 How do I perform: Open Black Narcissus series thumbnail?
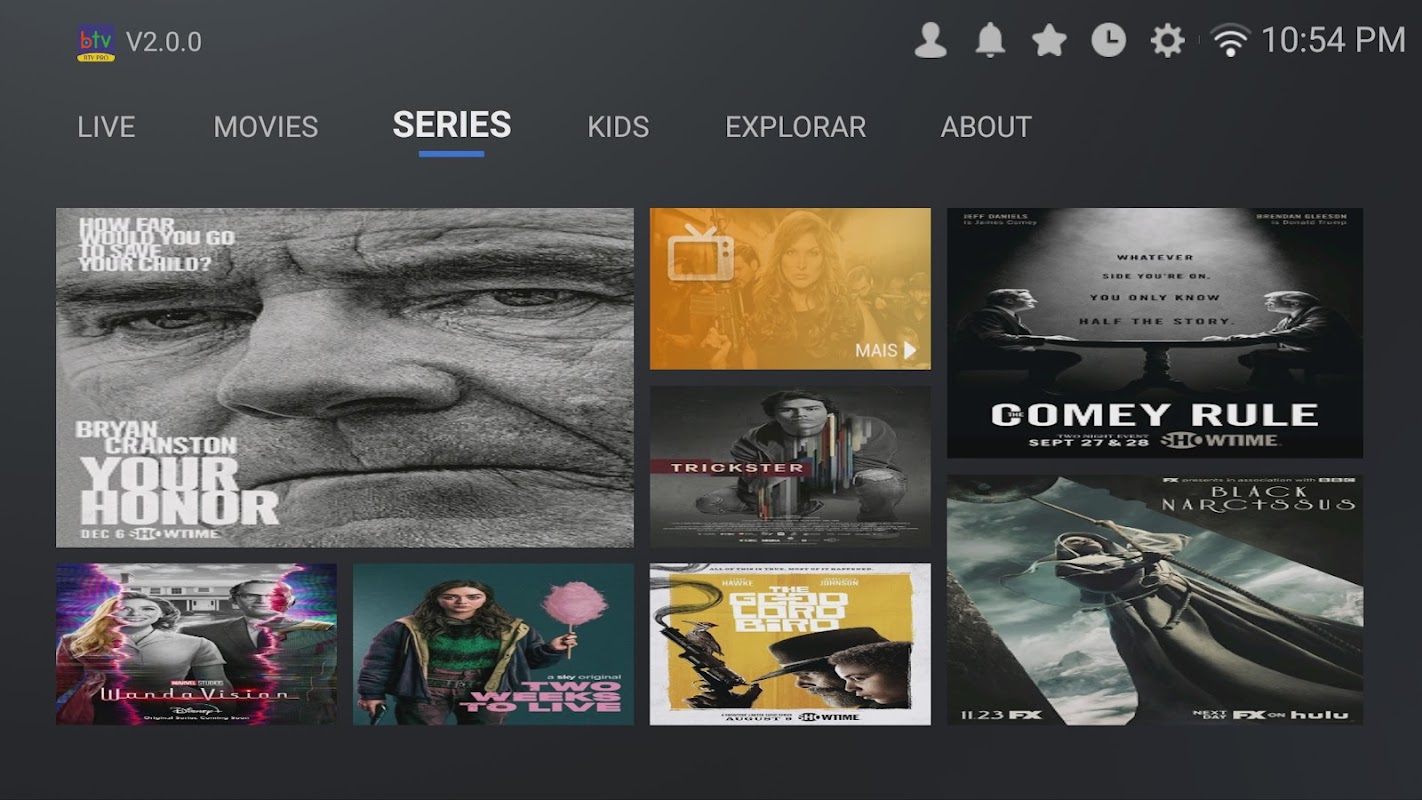click(1155, 600)
